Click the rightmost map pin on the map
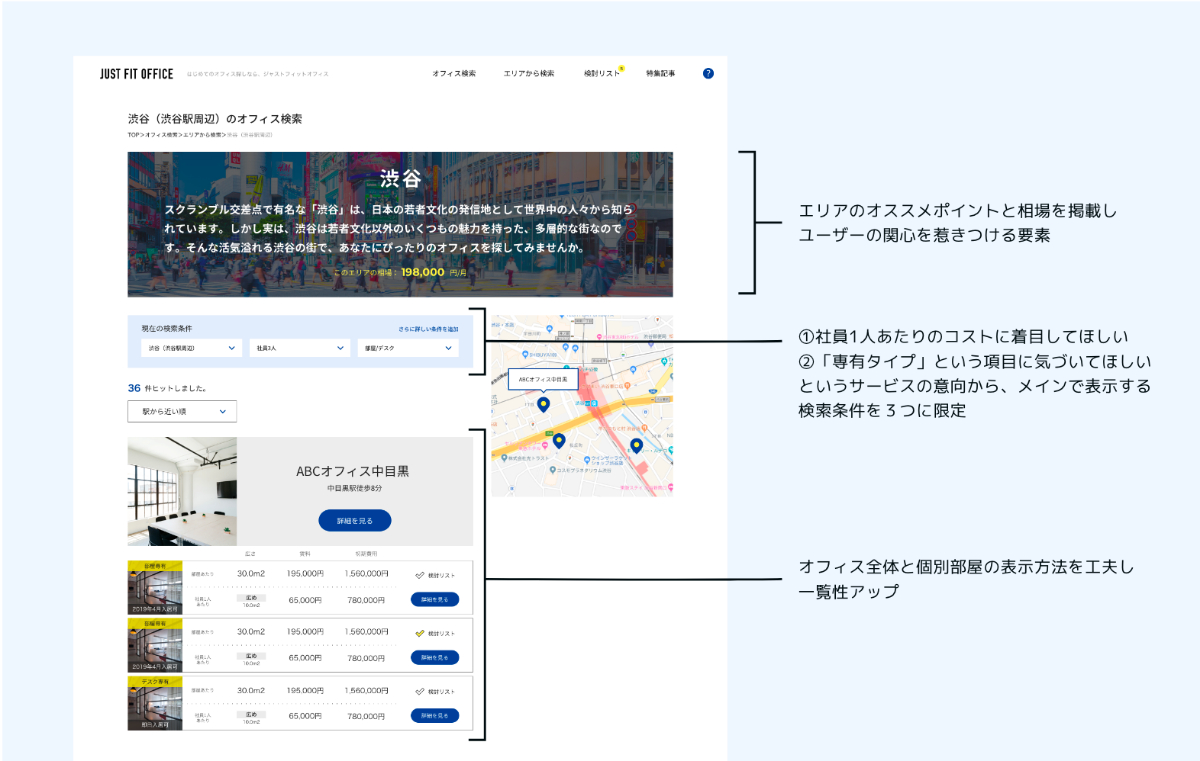 coord(636,445)
